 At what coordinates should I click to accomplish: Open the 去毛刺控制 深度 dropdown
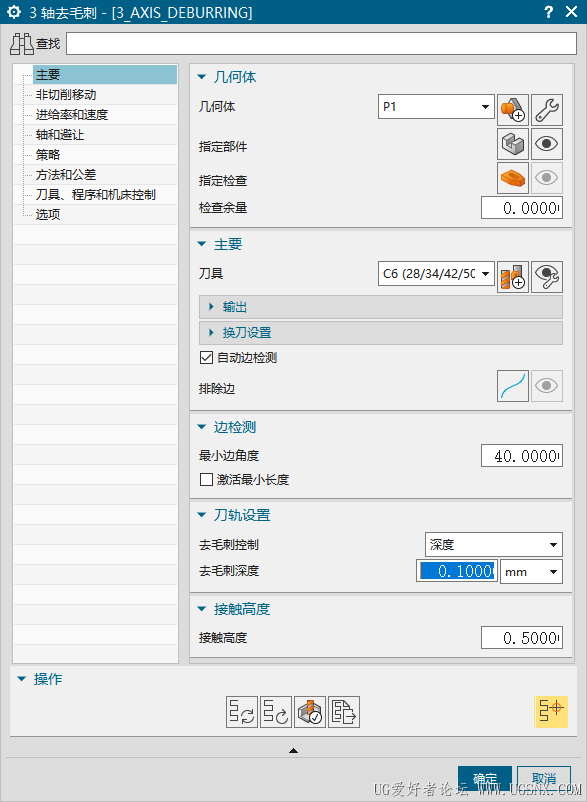(x=494, y=545)
